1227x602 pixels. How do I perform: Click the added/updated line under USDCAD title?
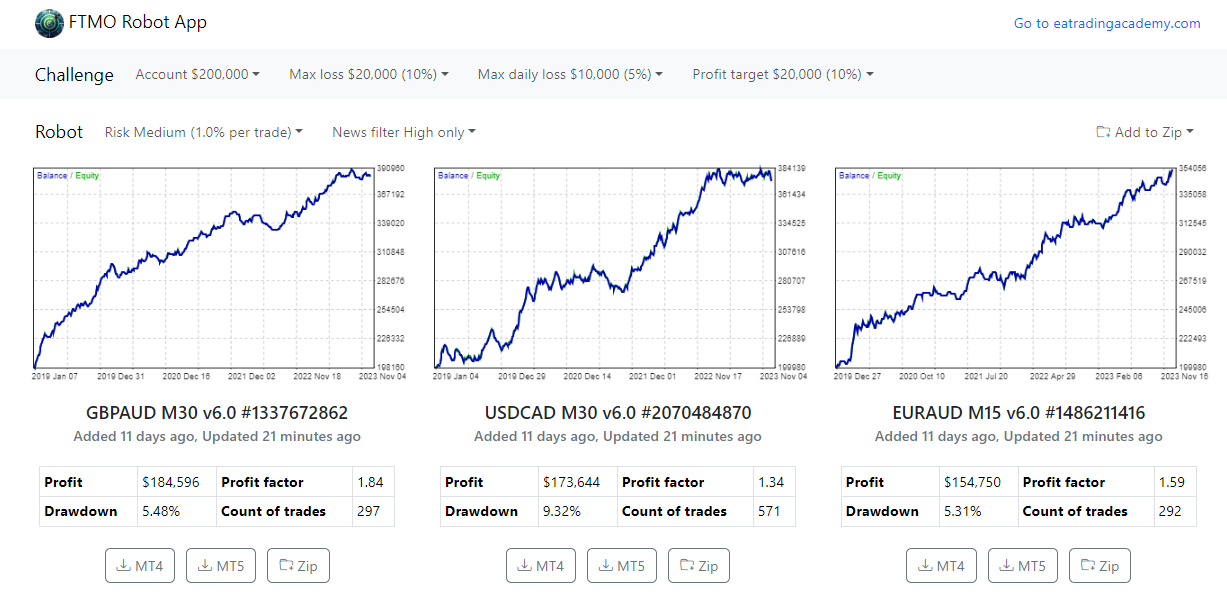pyautogui.click(x=617, y=436)
